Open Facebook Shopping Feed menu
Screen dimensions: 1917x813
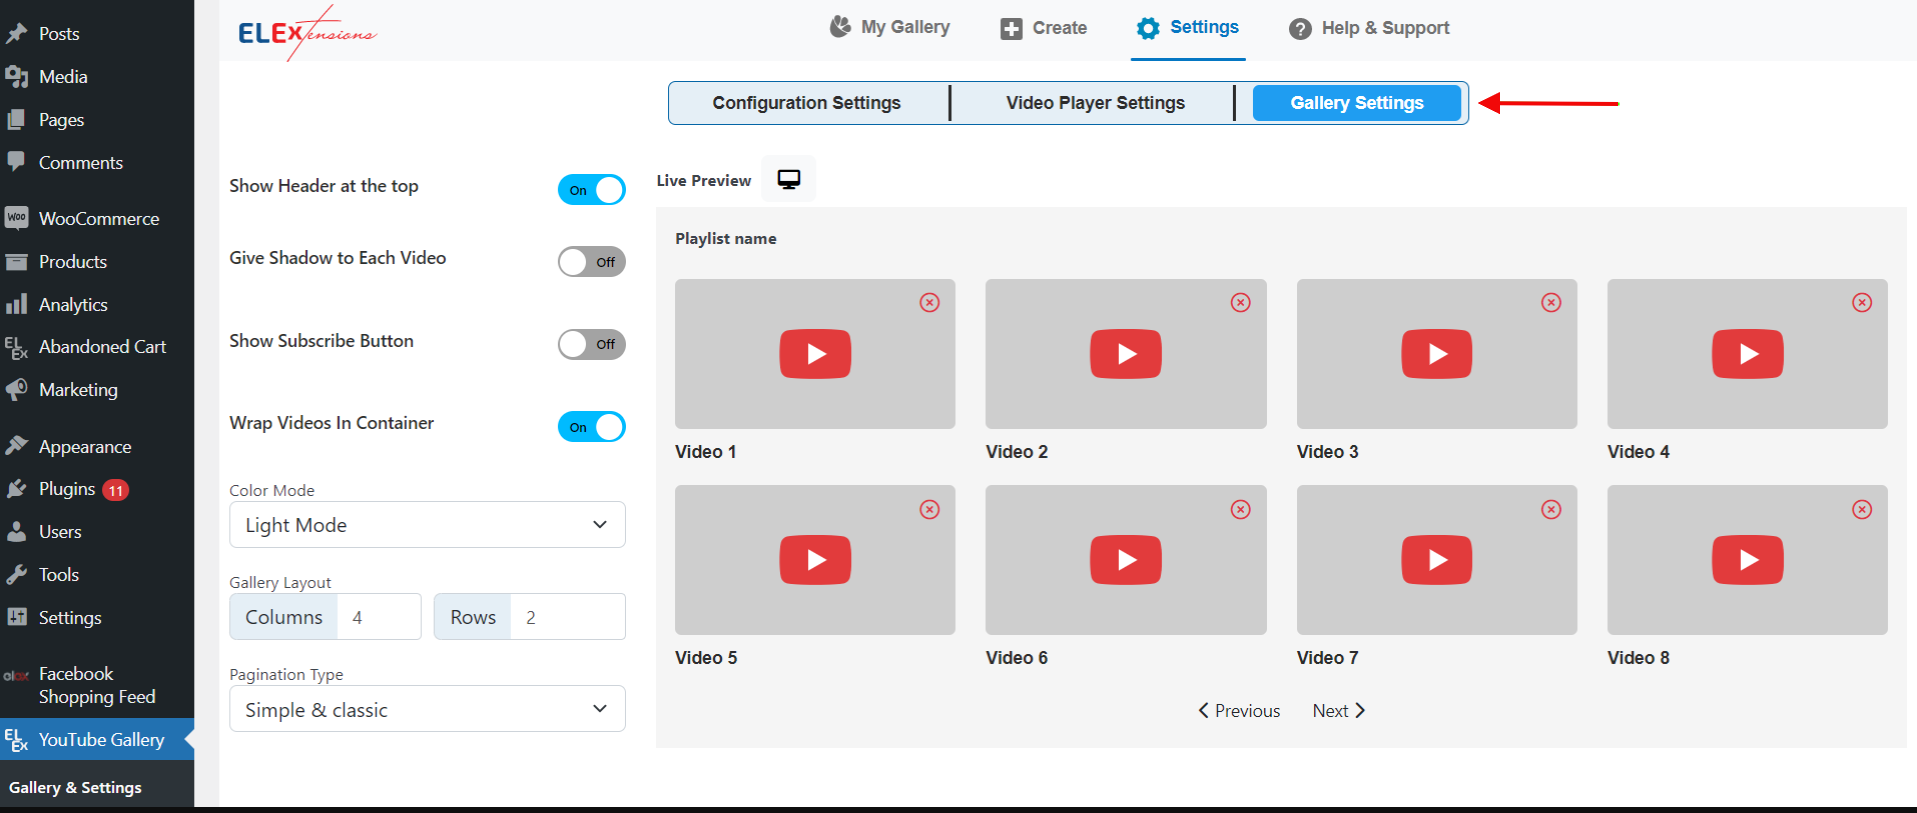(97, 685)
